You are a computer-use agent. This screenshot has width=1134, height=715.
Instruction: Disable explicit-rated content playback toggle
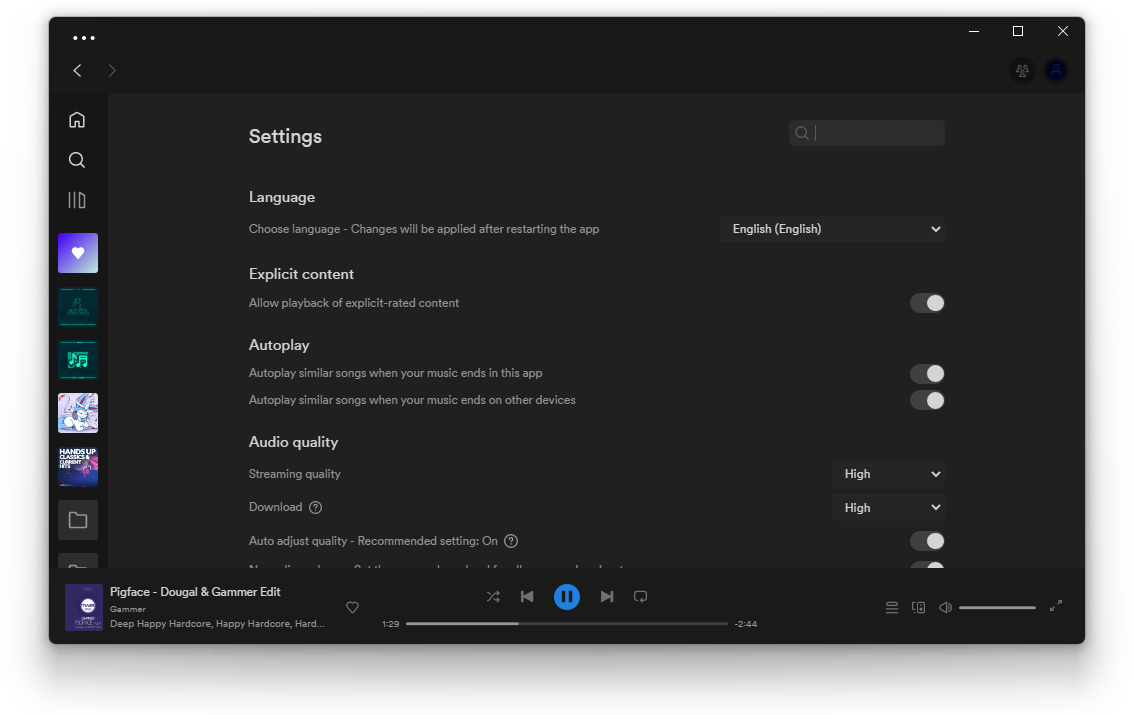927,303
